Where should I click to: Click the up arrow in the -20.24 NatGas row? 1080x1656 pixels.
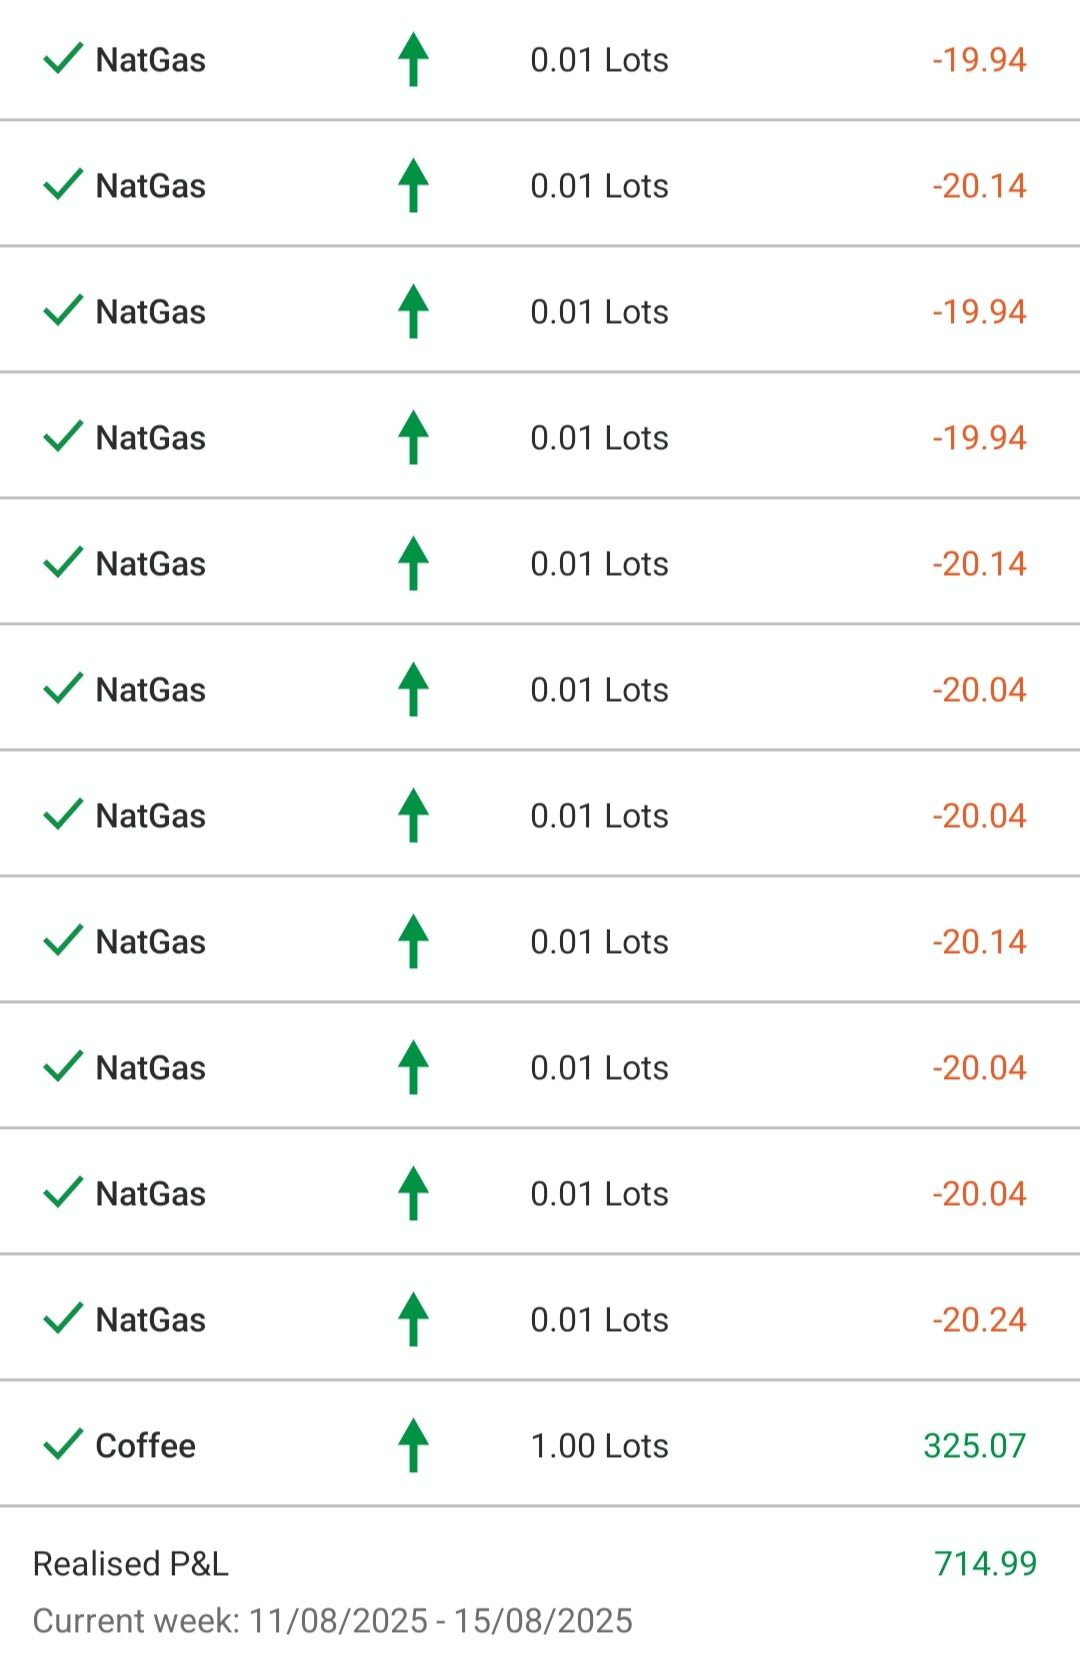[x=413, y=1319]
